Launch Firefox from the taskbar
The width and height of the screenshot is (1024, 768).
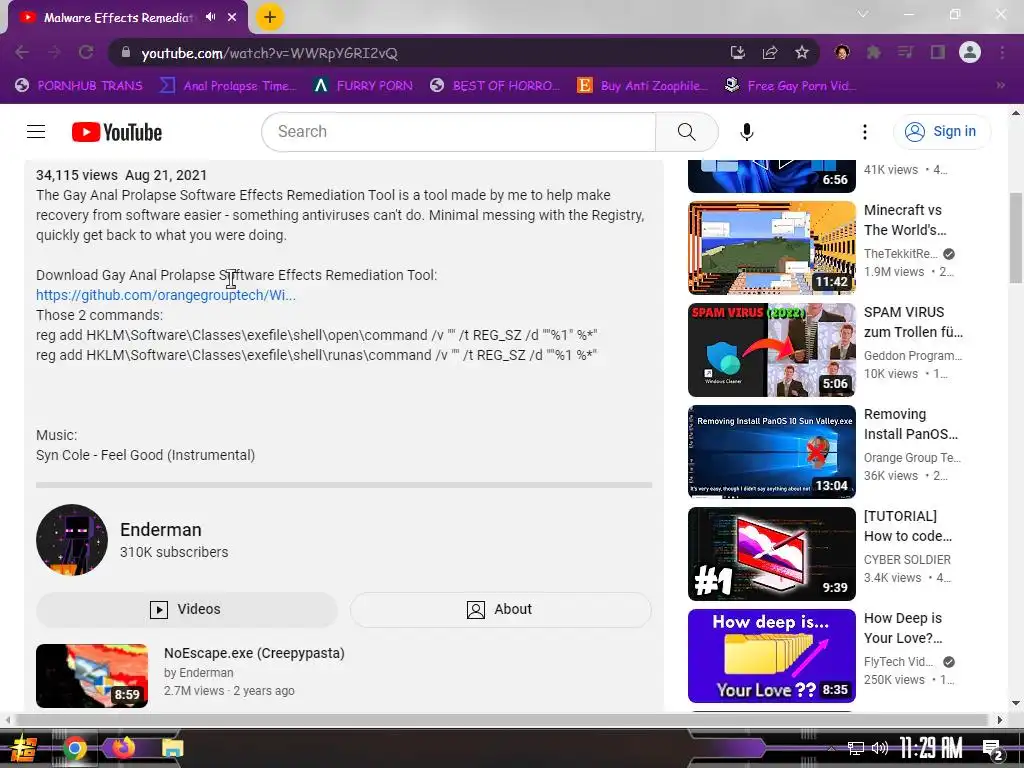tap(123, 747)
